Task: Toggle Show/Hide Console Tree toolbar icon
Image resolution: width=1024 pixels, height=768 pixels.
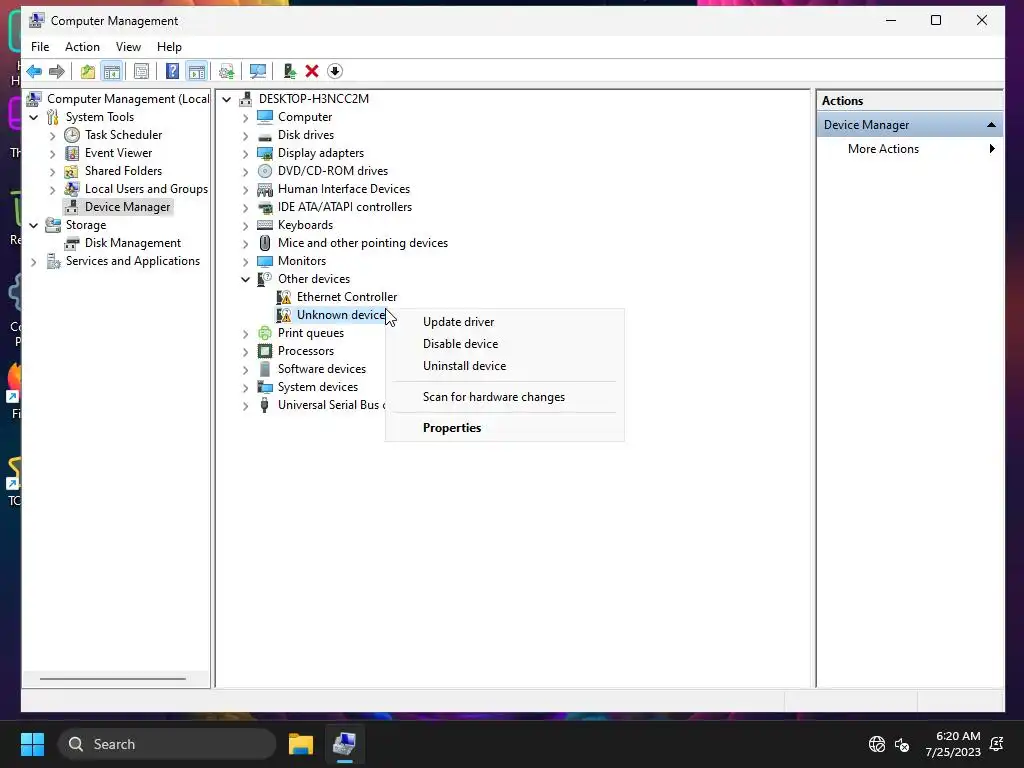Action: tap(112, 71)
